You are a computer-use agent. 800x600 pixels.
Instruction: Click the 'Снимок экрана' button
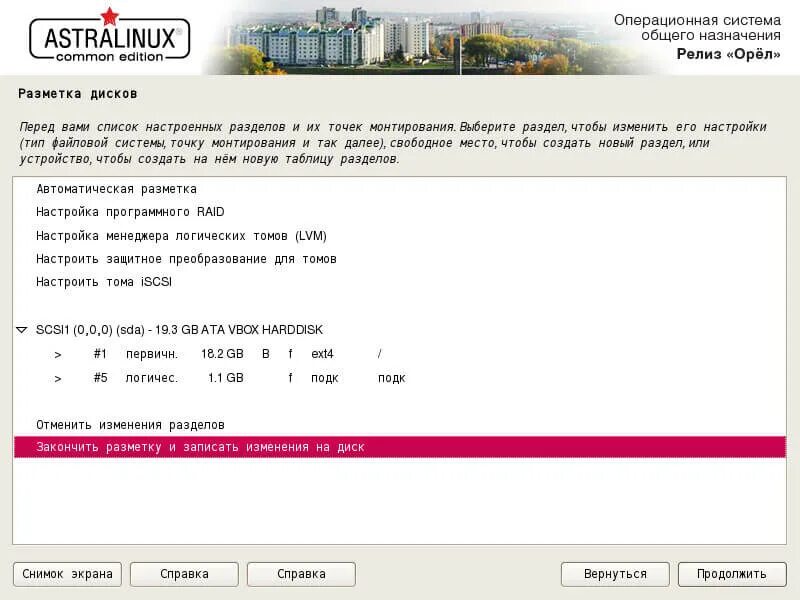[67, 574]
